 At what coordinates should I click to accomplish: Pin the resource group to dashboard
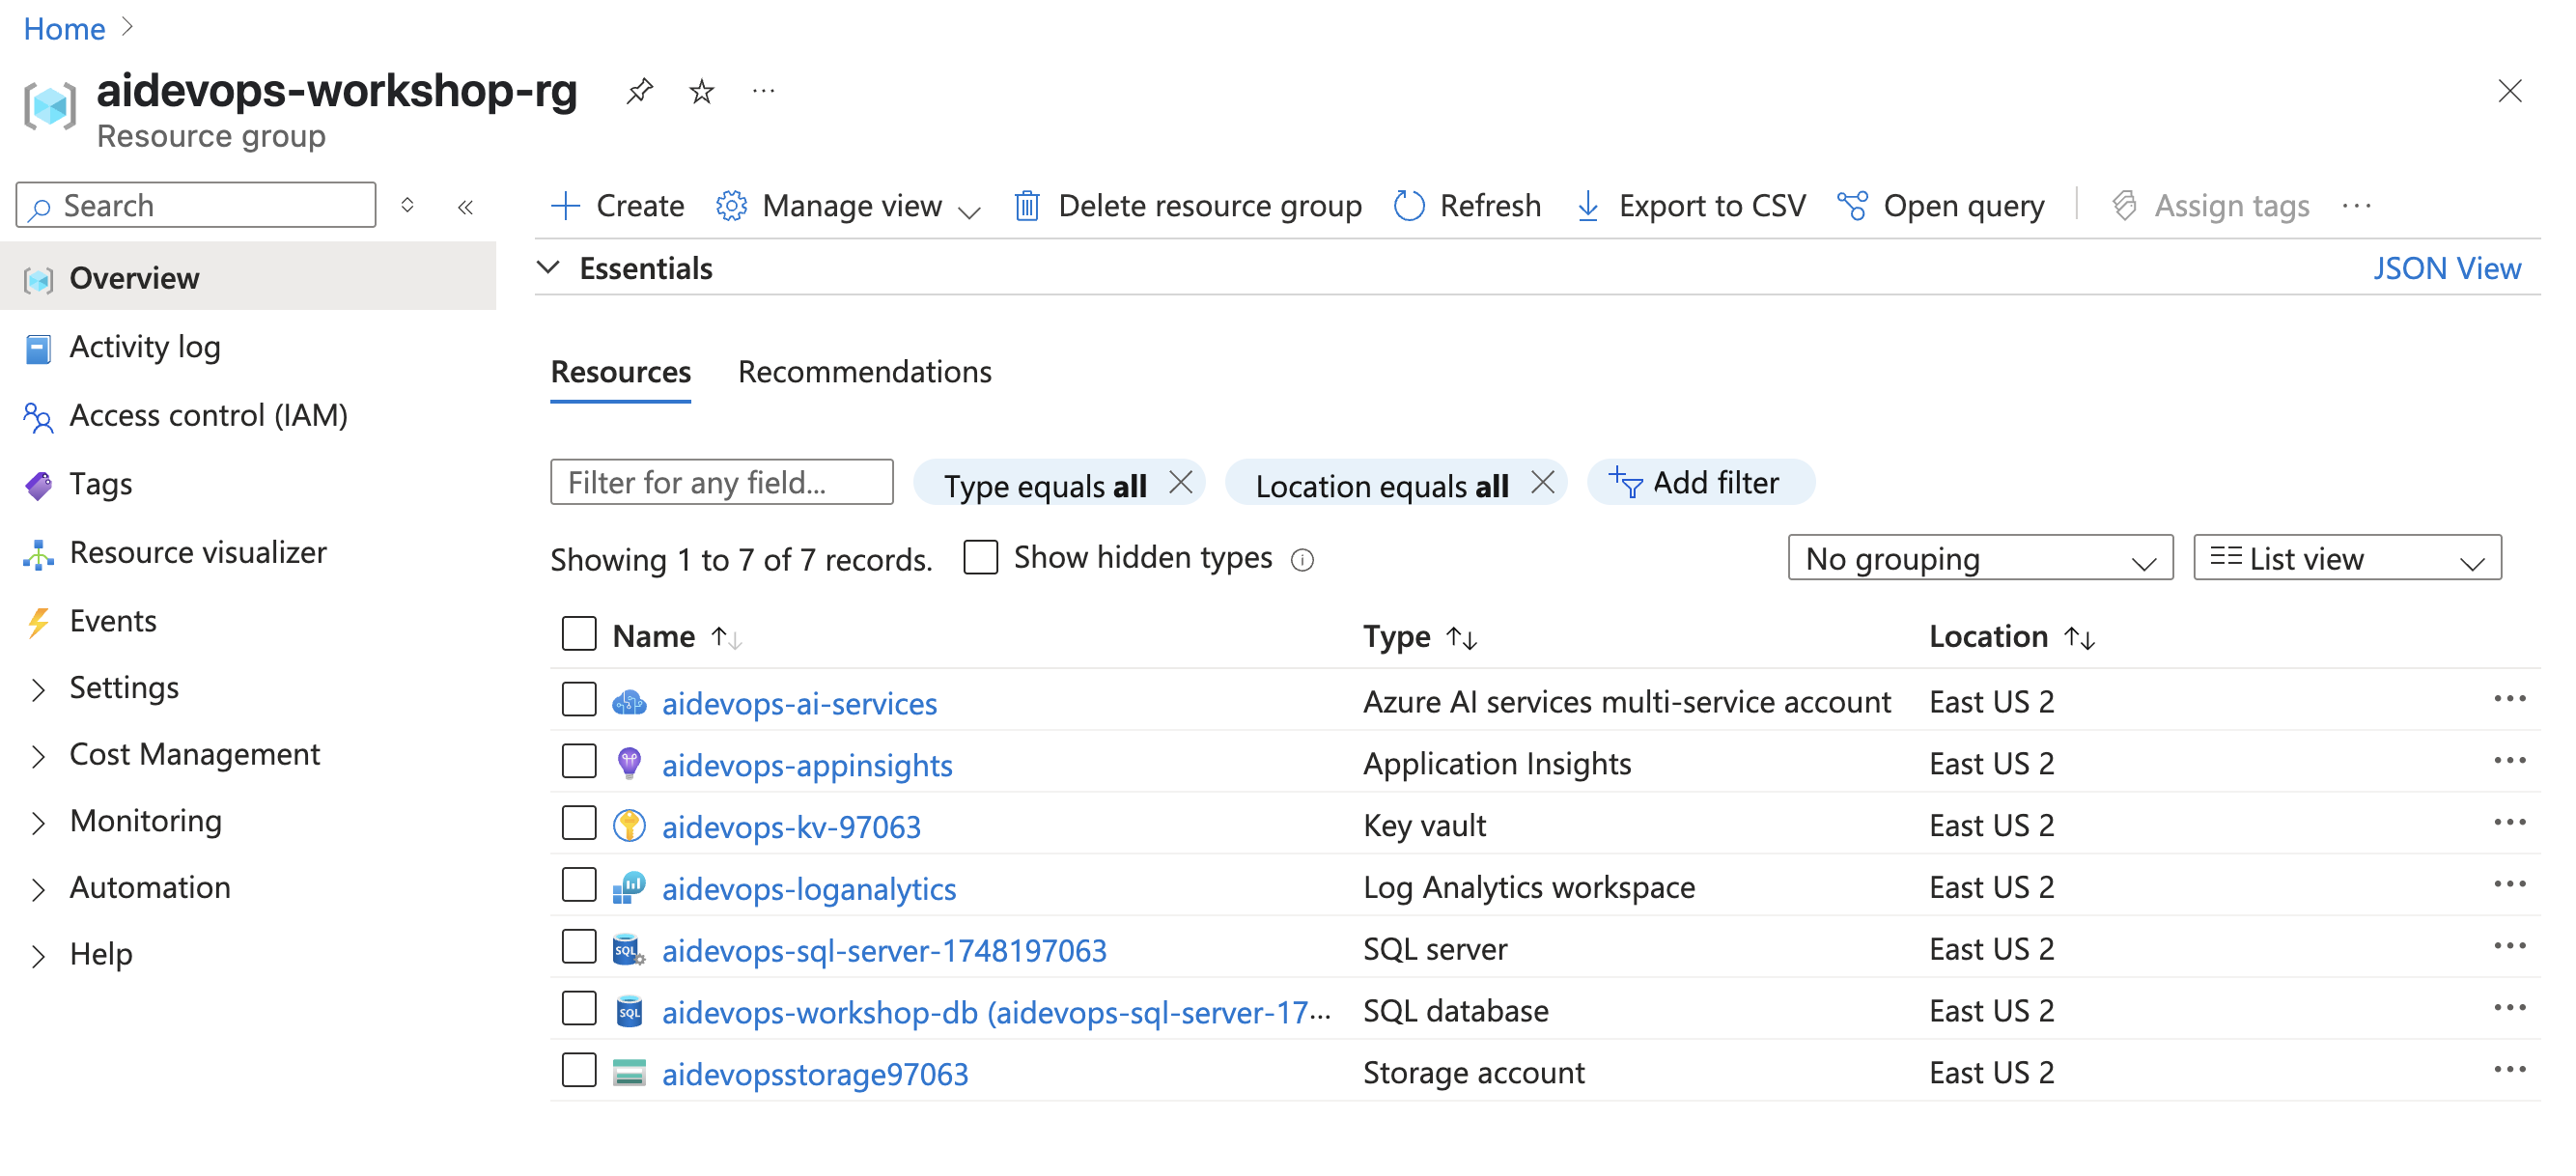[639, 91]
